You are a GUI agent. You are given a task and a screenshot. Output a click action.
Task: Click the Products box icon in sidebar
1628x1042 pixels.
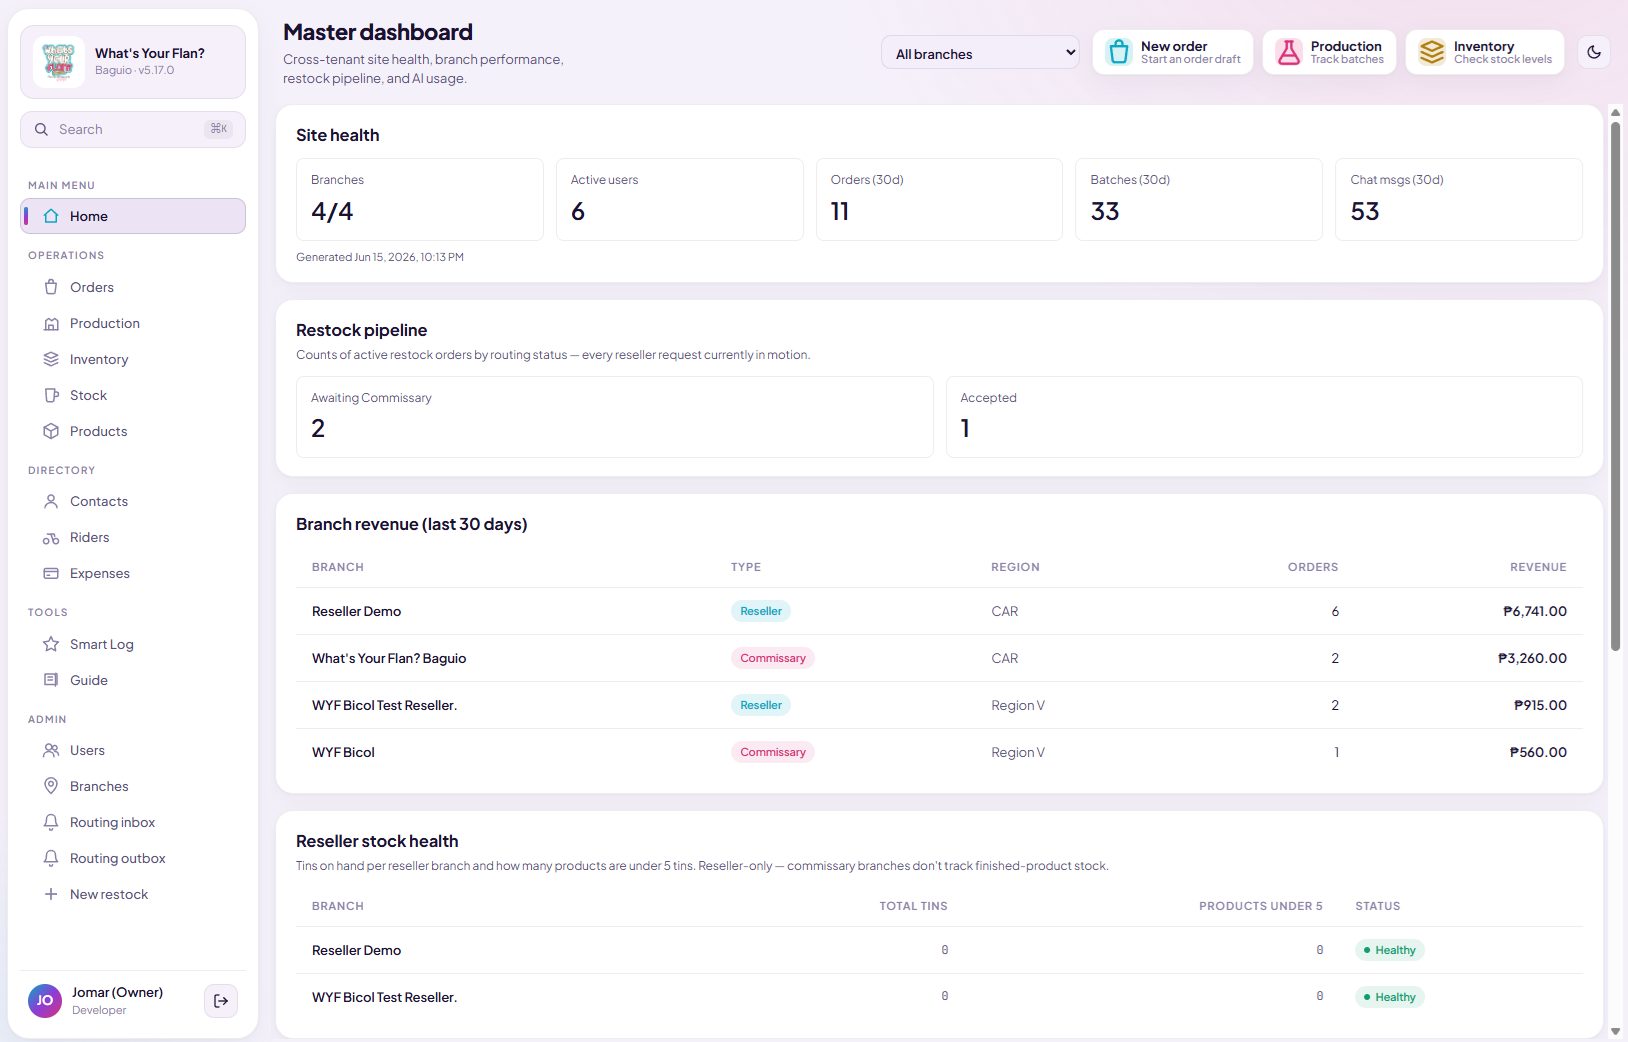(x=51, y=431)
